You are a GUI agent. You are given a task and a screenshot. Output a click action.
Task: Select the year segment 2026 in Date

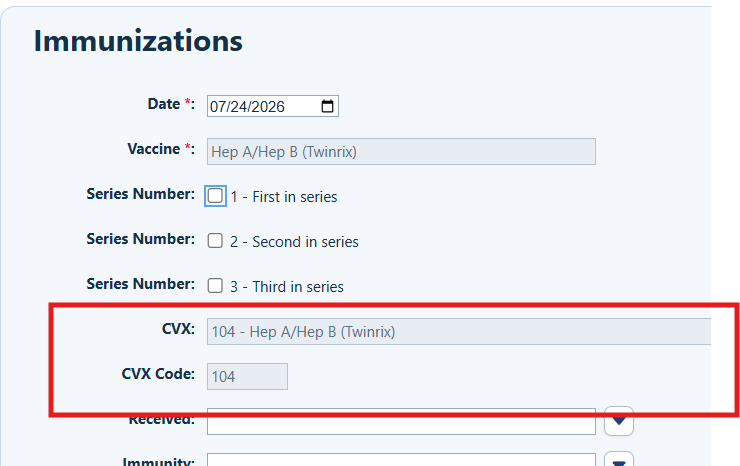267,107
